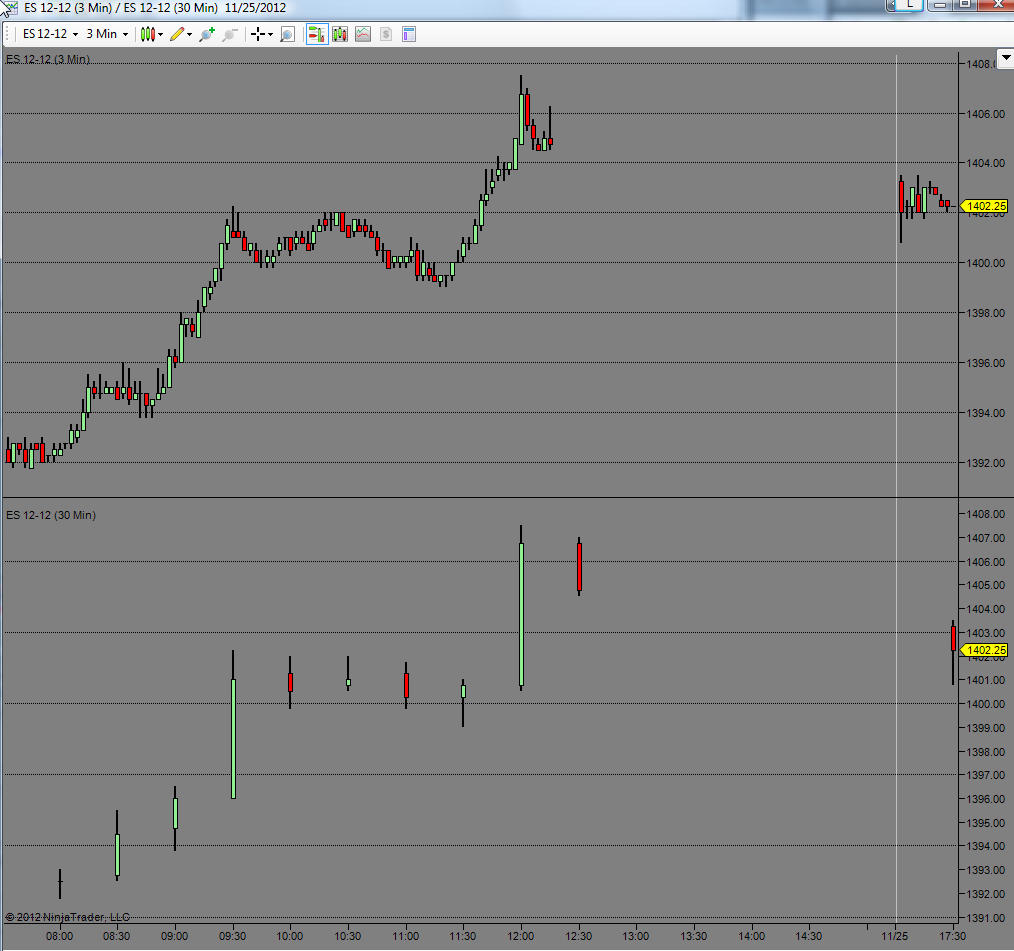Open the chart style candlestick icon
Image resolution: width=1014 pixels, height=951 pixels.
(147, 34)
